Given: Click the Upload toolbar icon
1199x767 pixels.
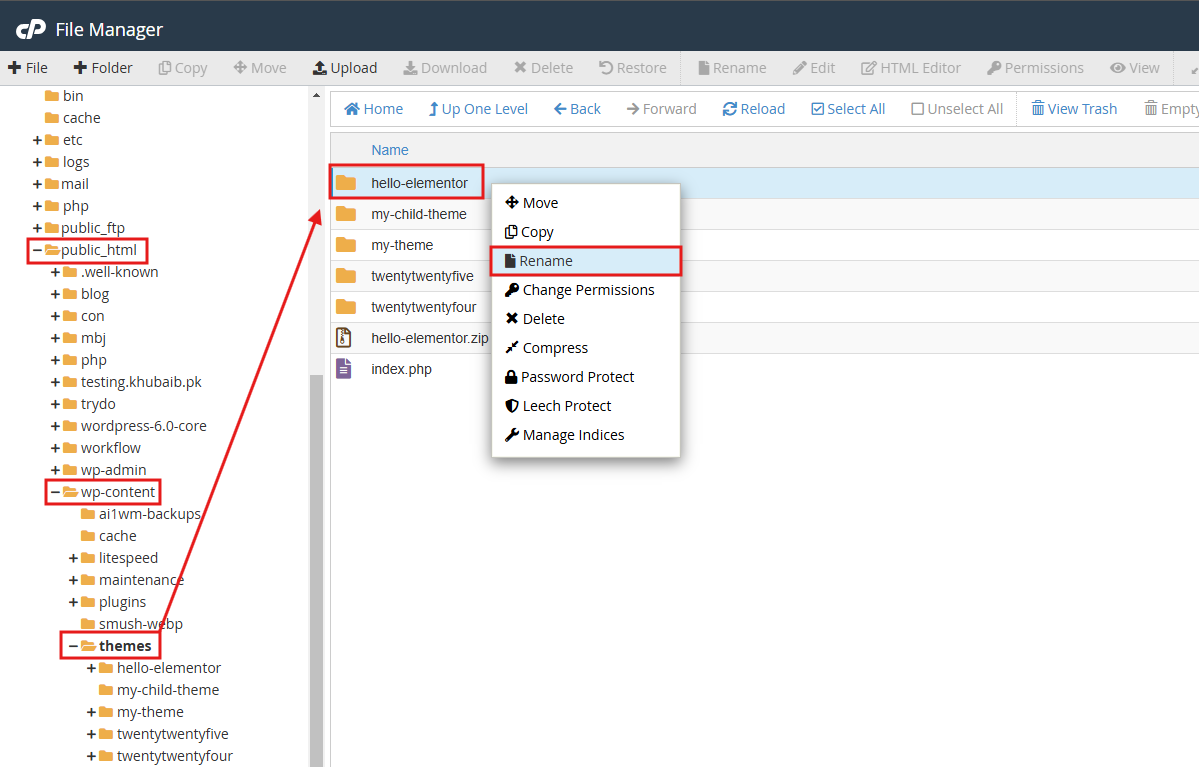Looking at the screenshot, I should [x=320, y=68].
